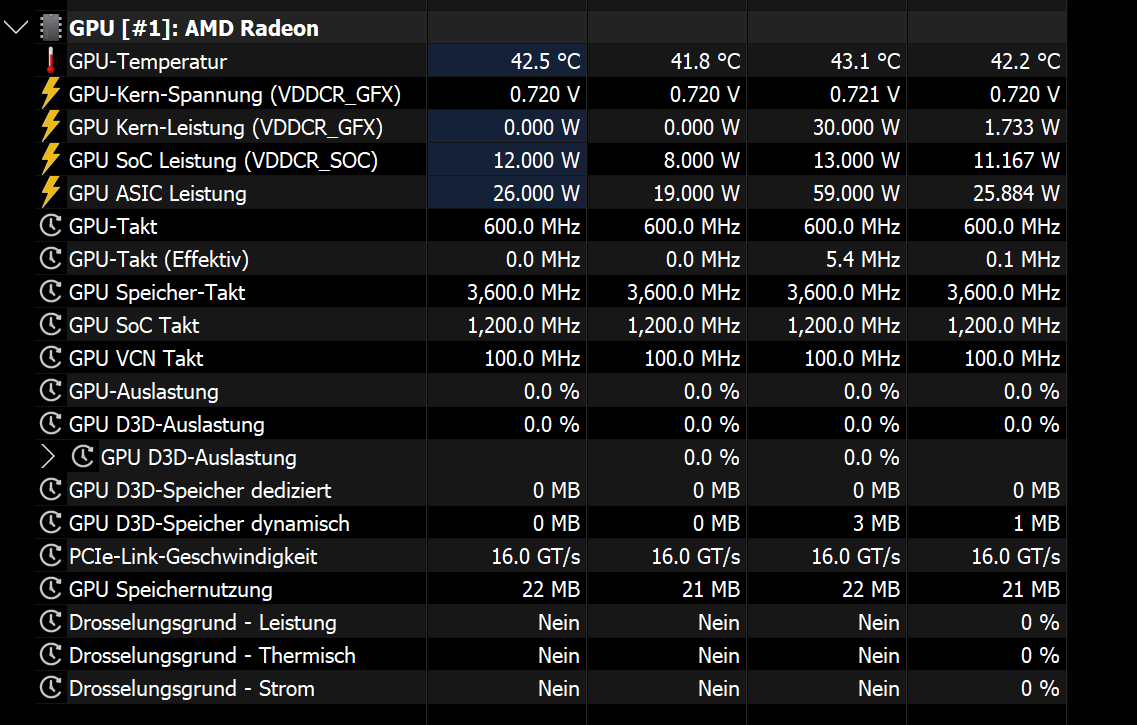Select the GPU SoC Takt label
This screenshot has height=725, width=1137.
coord(134,325)
